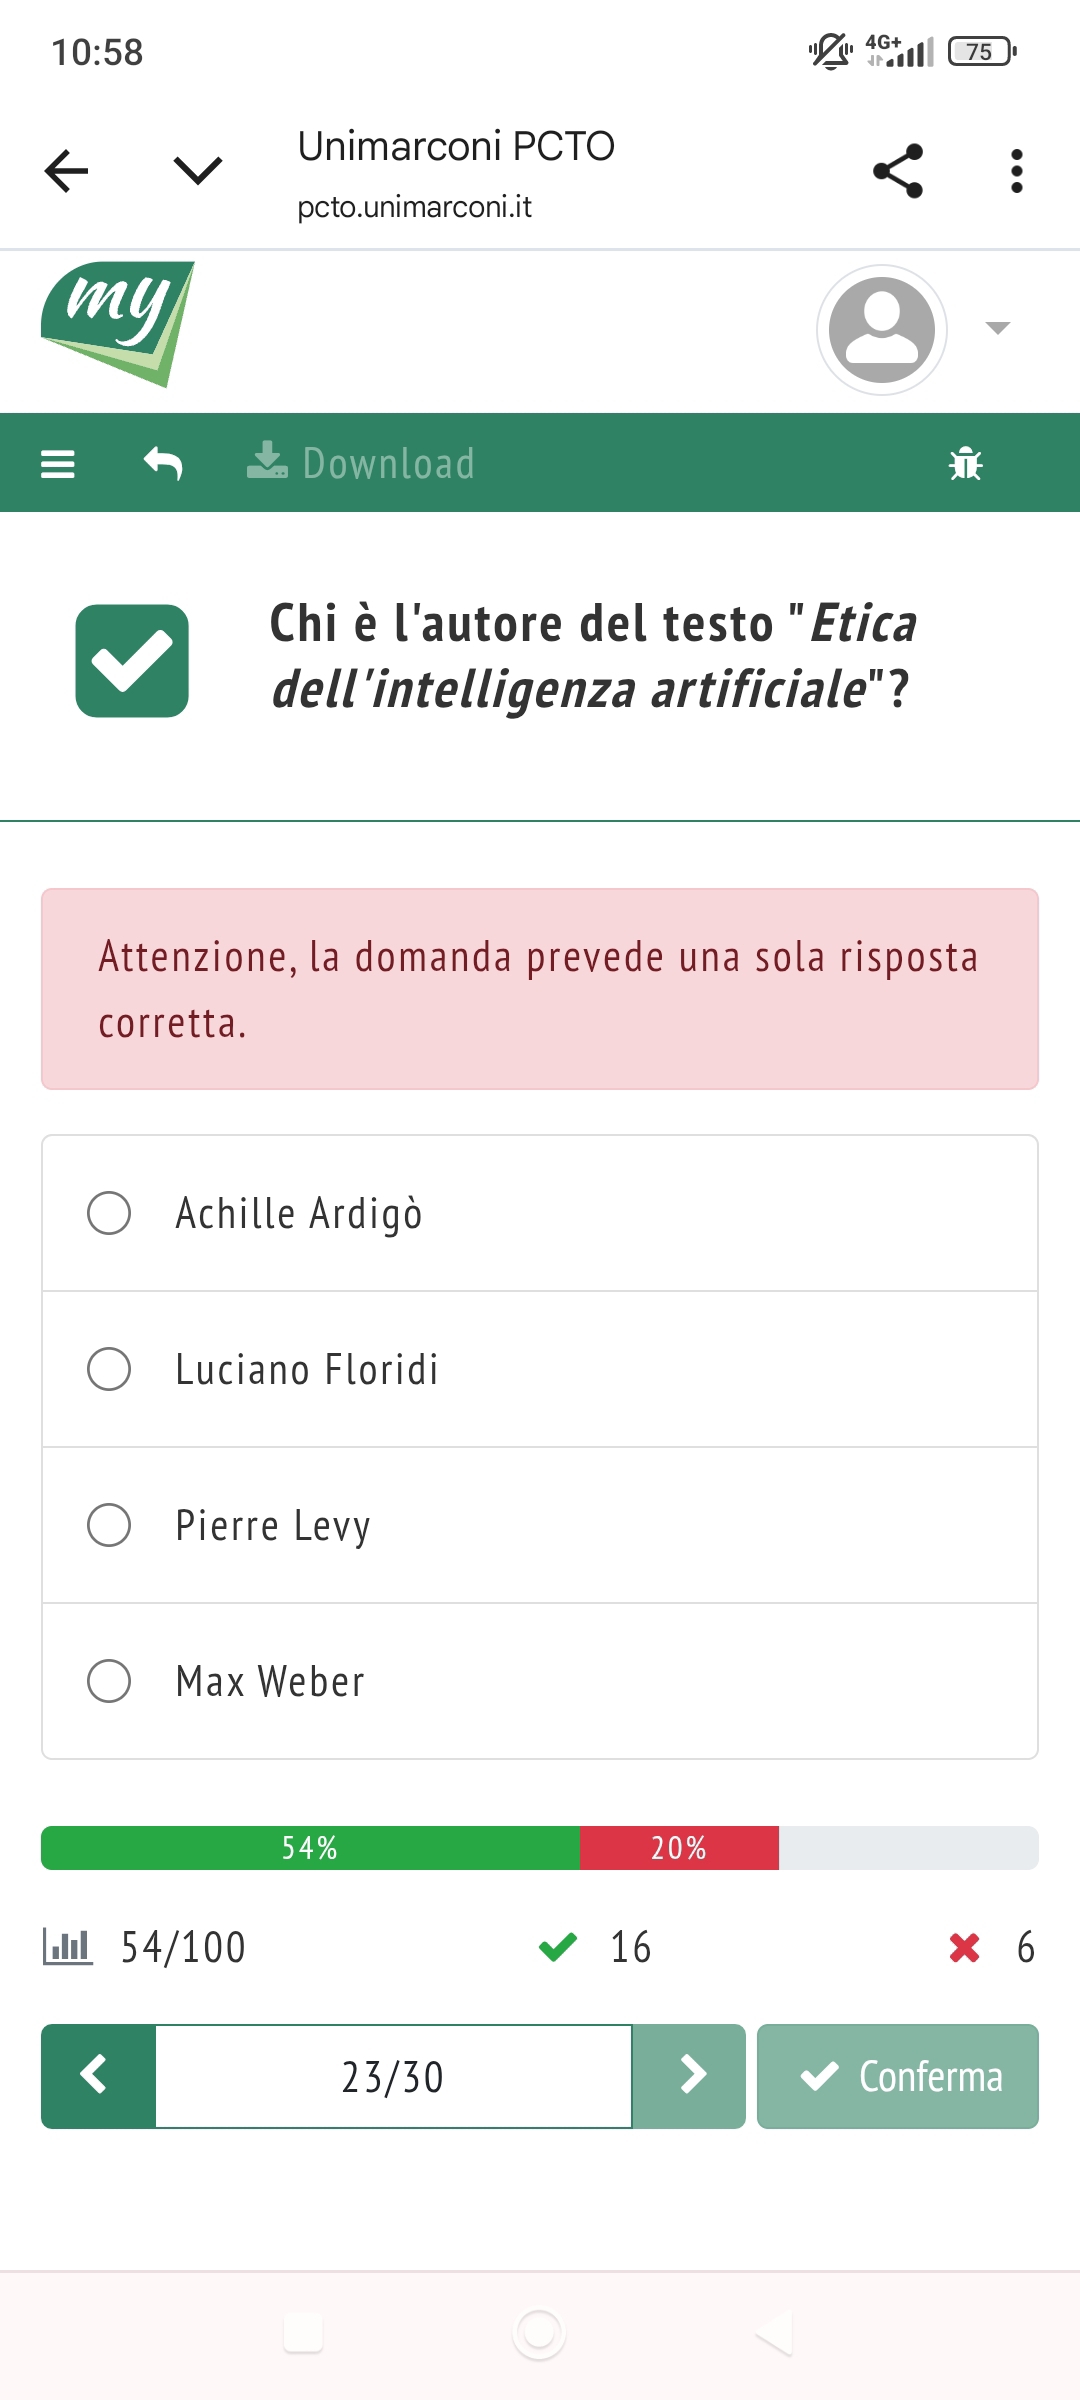Collapse the browser tab via down chevron
Viewport: 1080px width, 2400px height.
pos(197,171)
